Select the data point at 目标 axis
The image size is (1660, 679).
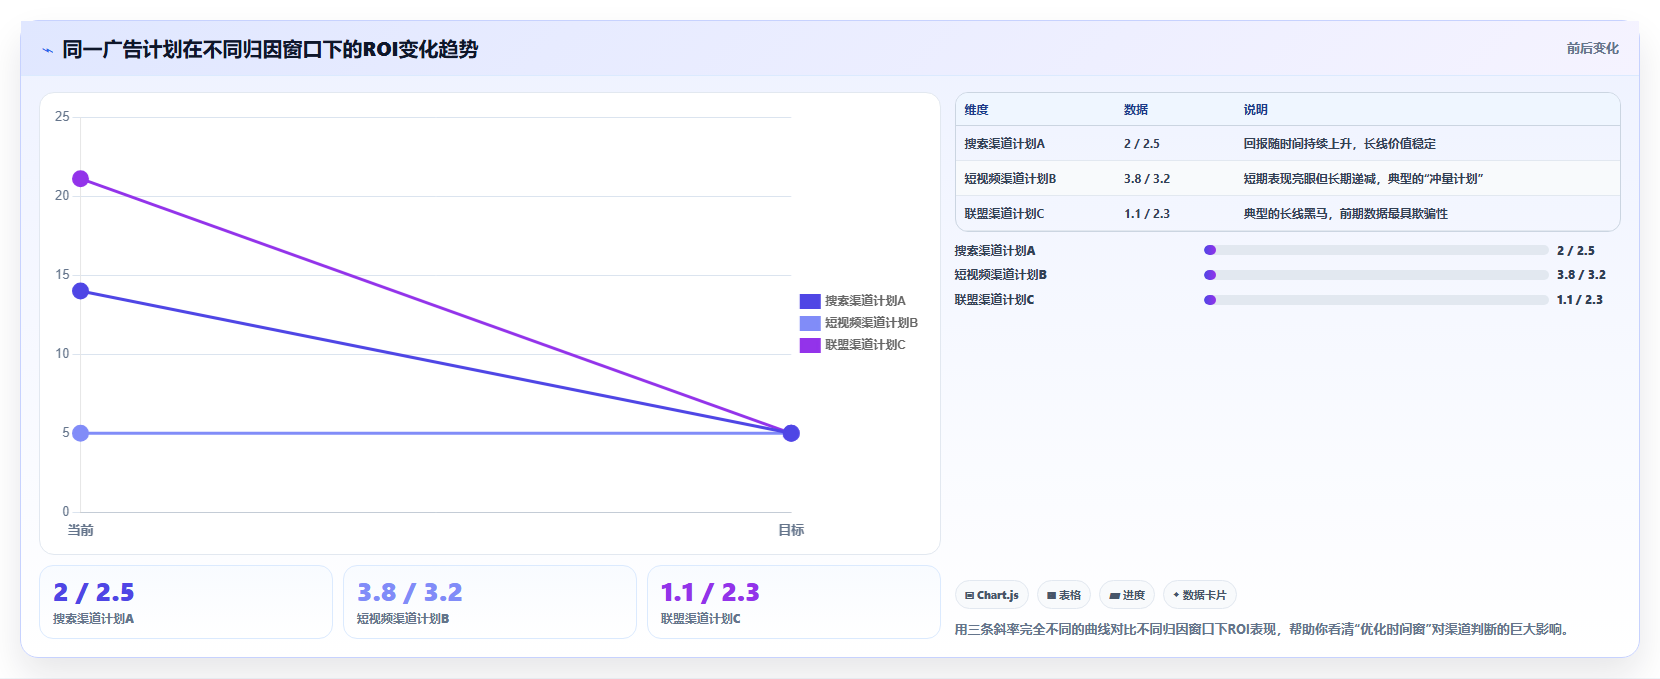(791, 433)
